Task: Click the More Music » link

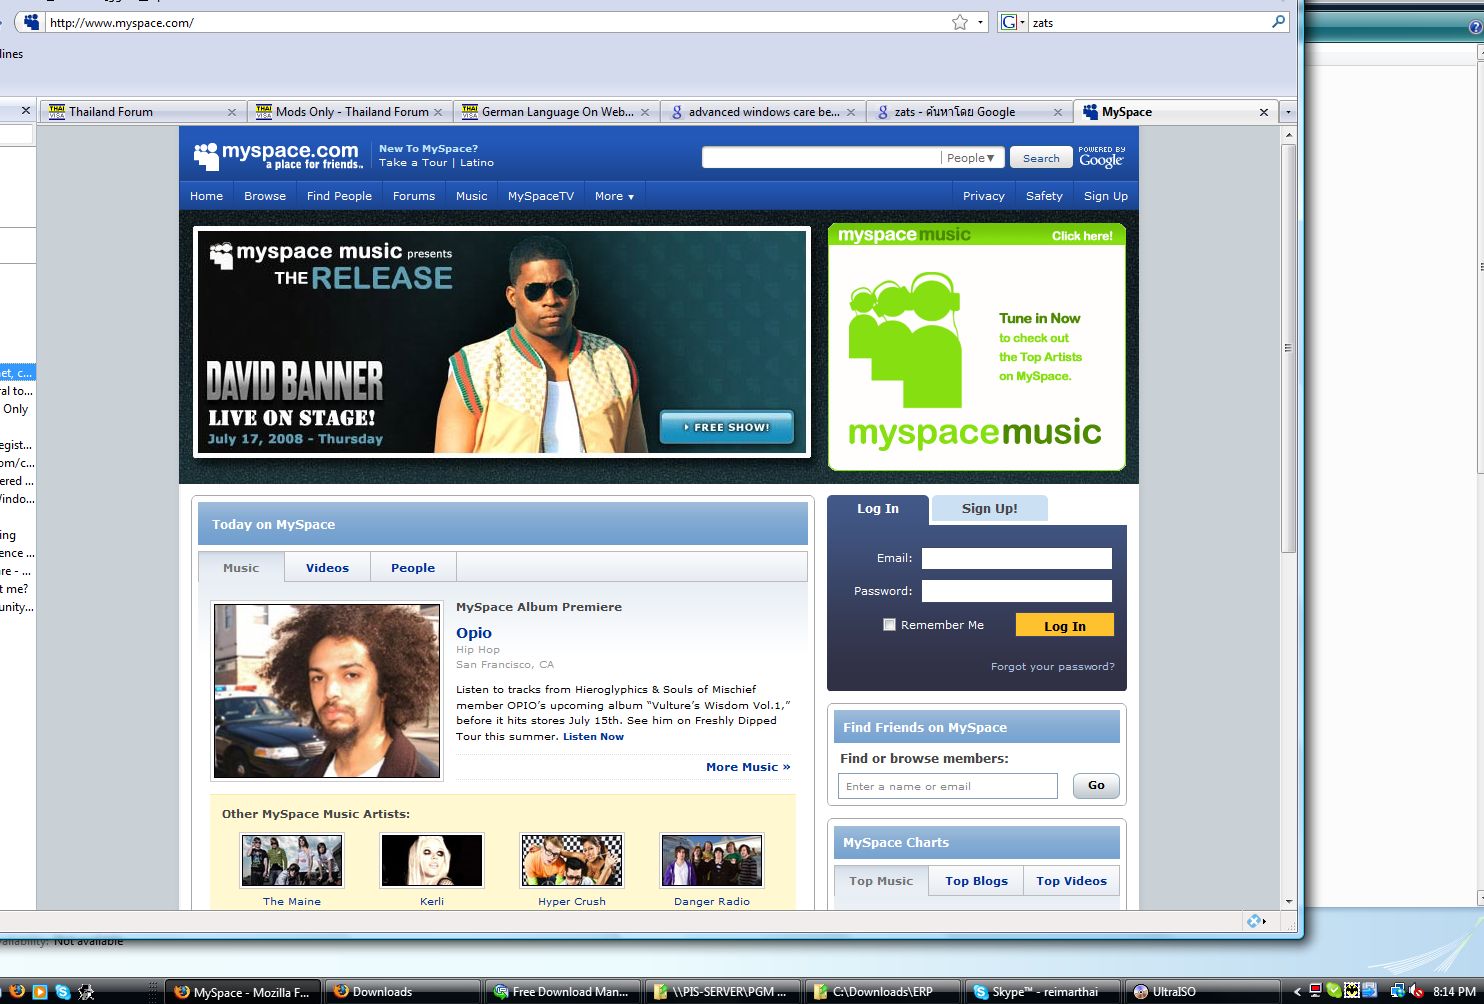Action: point(748,767)
